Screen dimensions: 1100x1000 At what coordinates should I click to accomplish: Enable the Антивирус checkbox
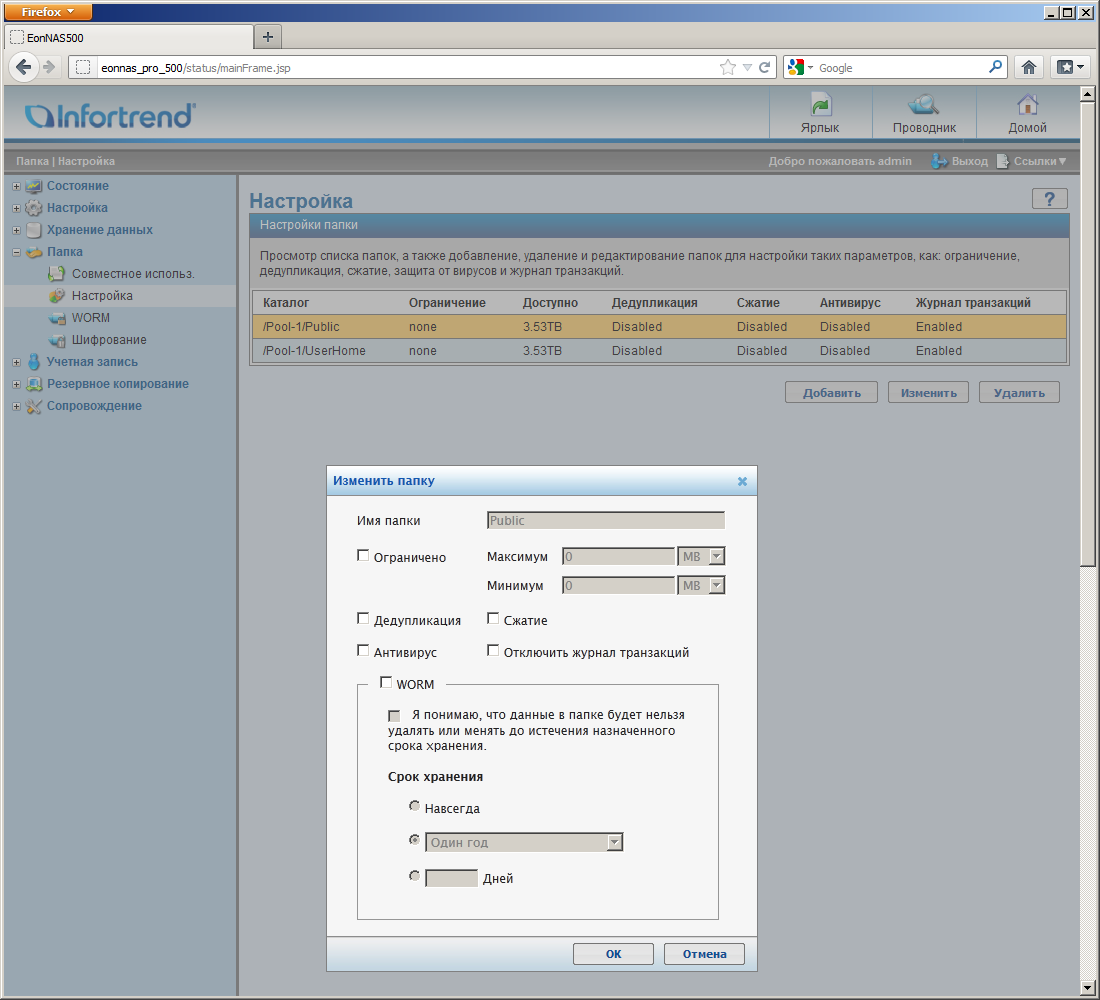click(363, 651)
